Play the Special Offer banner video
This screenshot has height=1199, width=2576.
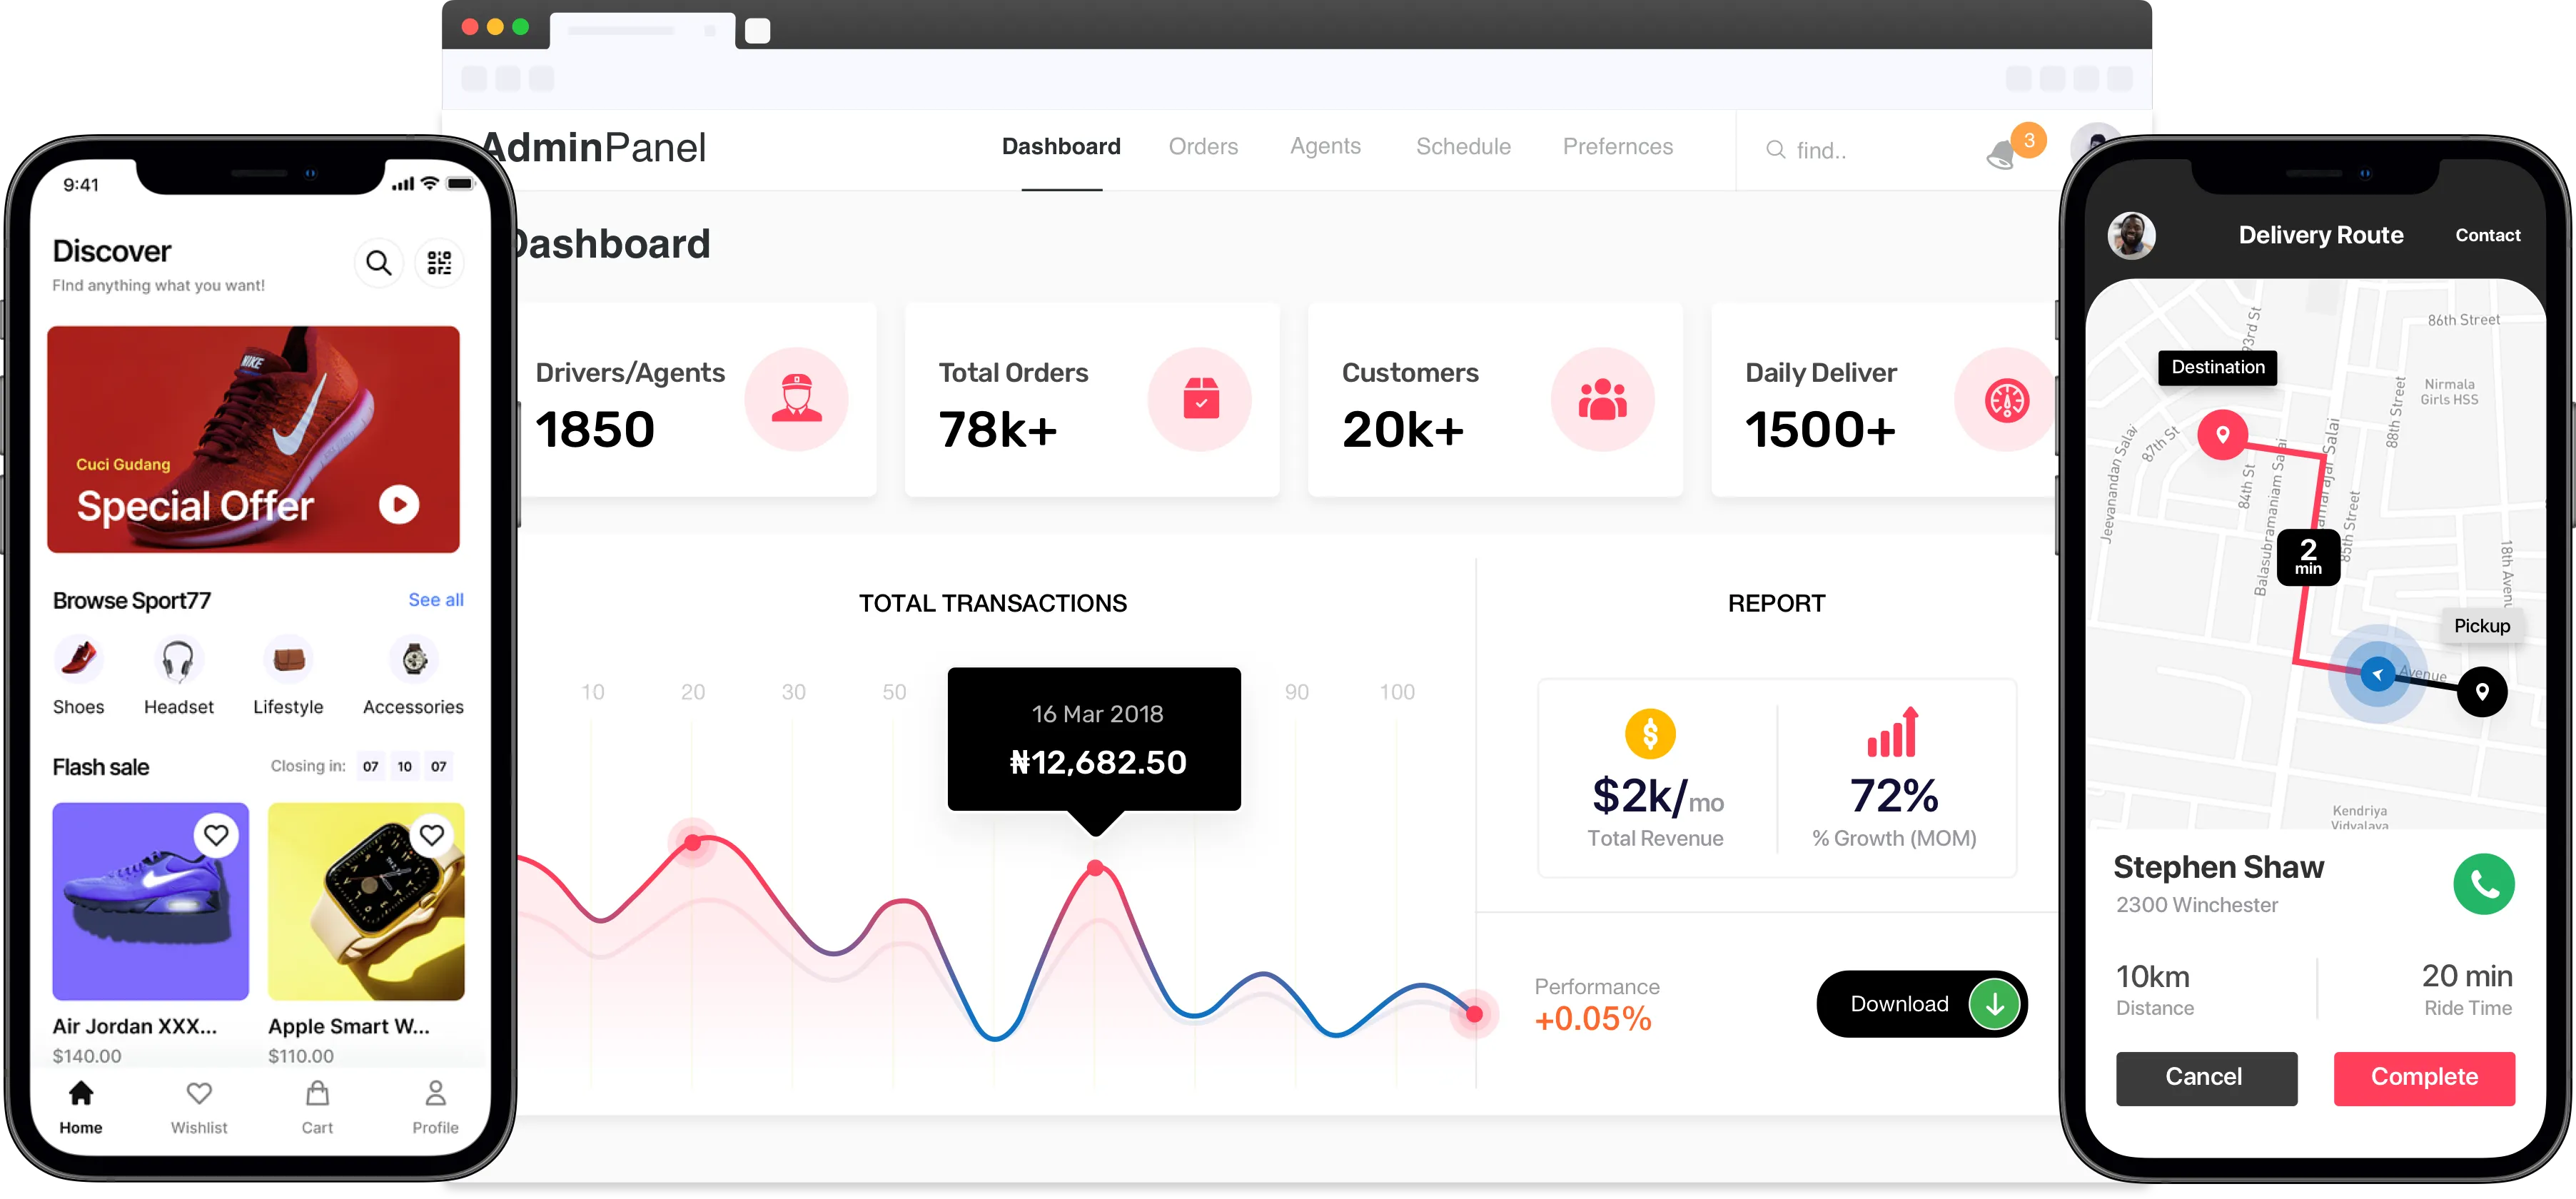399,504
